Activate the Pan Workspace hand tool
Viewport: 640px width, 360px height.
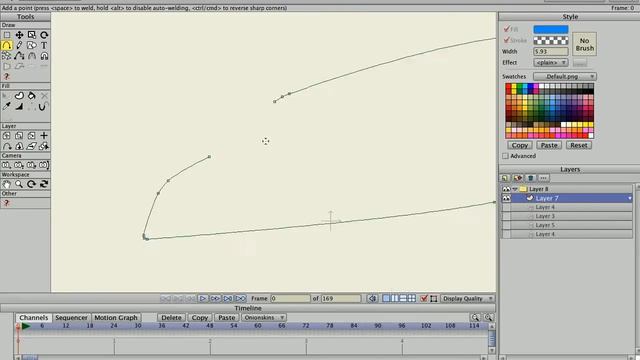pos(7,184)
